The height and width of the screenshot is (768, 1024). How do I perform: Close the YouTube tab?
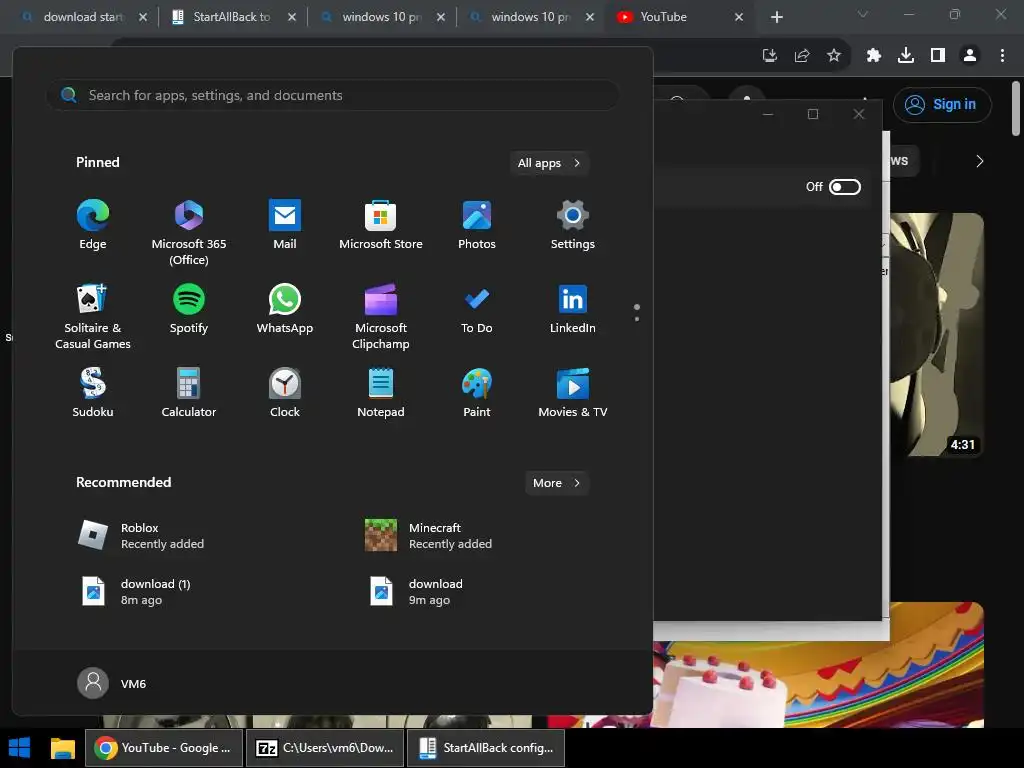pos(739,17)
